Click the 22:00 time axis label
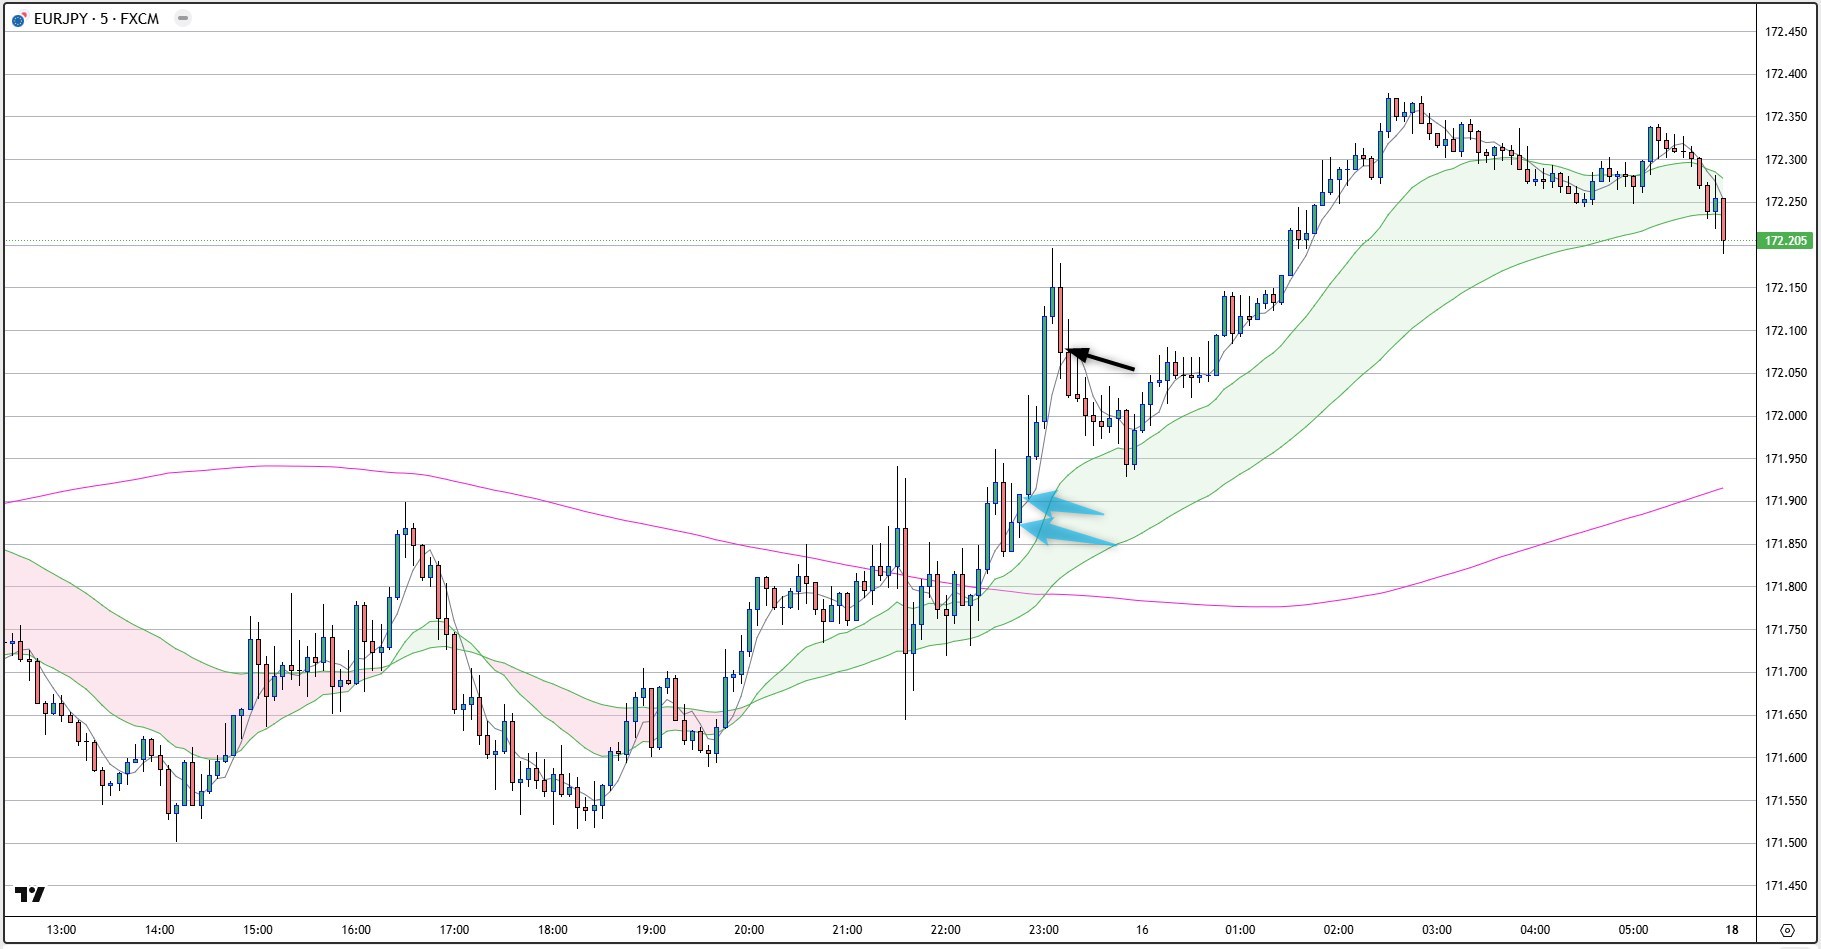This screenshot has width=1821, height=949. [x=945, y=930]
